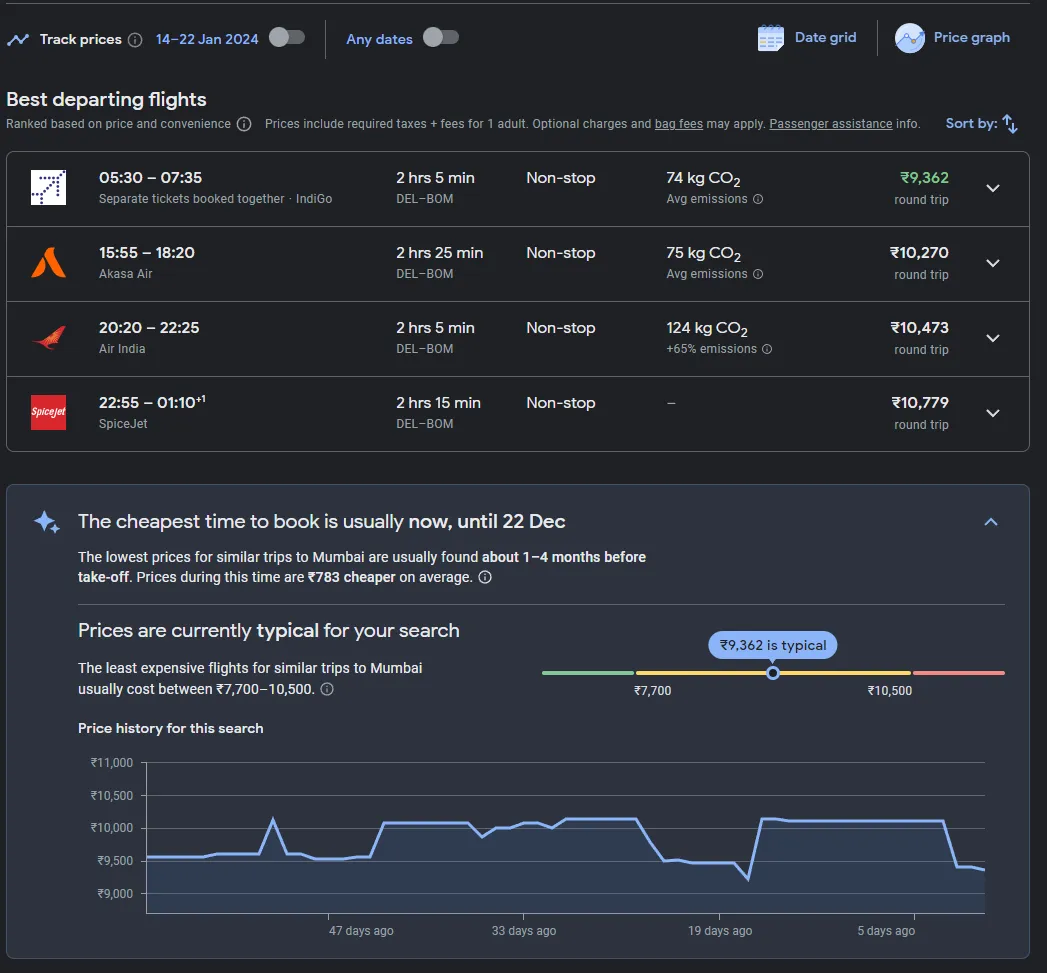Image resolution: width=1047 pixels, height=973 pixels.
Task: Click the Track prices trend icon
Action: pyautogui.click(x=18, y=39)
